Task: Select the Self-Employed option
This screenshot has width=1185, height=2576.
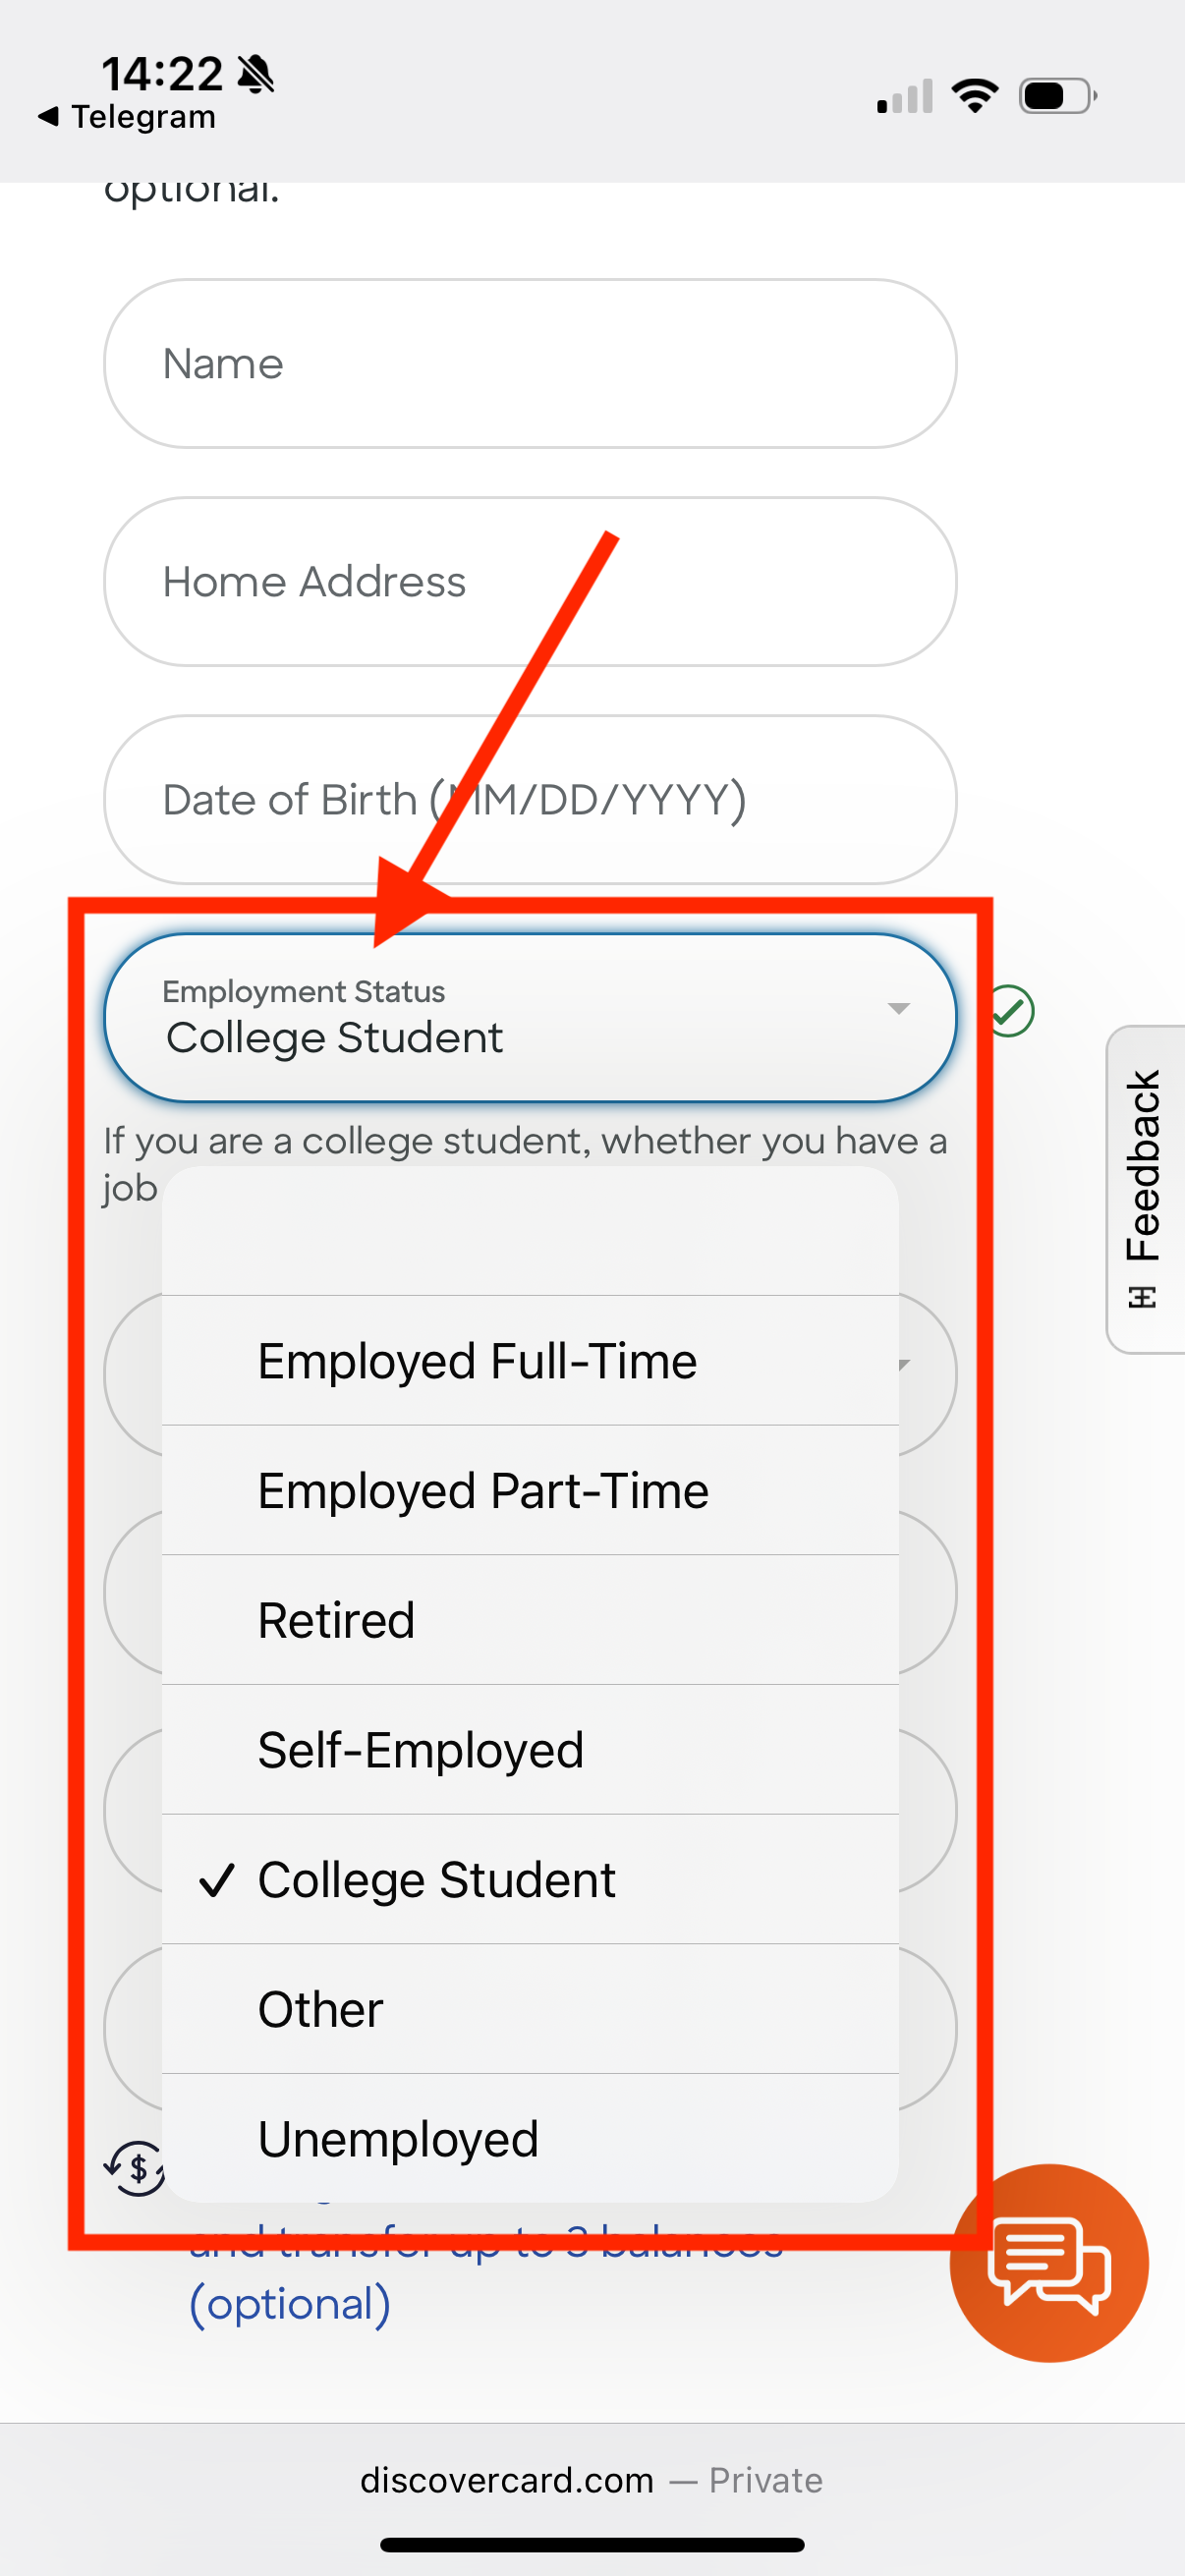Action: 530,1750
